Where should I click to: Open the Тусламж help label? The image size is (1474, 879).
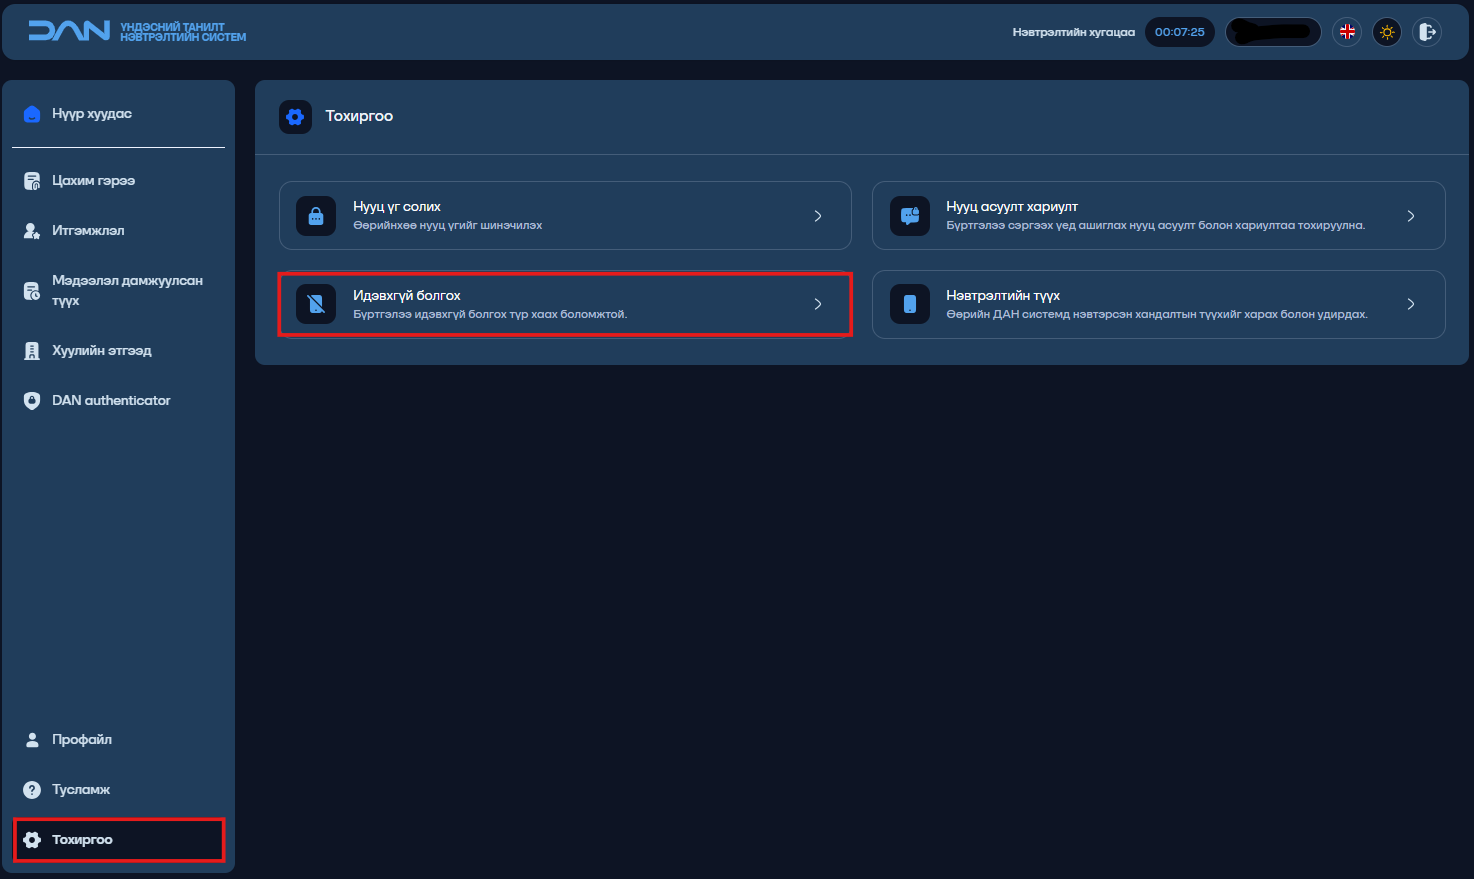pyautogui.click(x=81, y=790)
